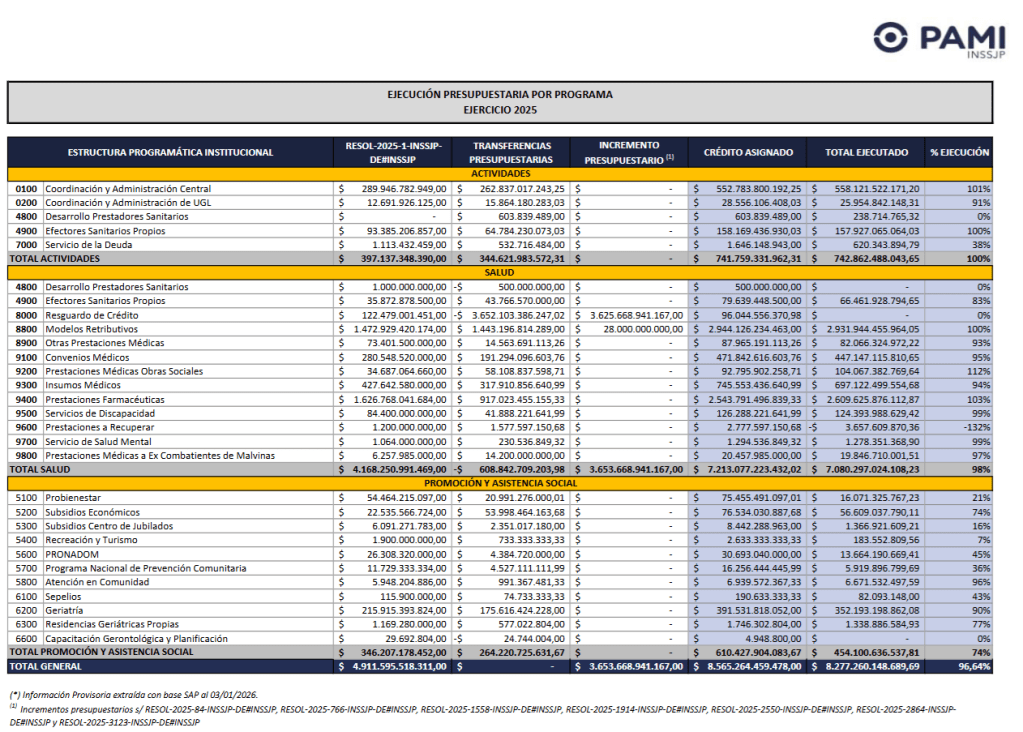The height and width of the screenshot is (732, 1023).
Task: Click the Coordinación y Administración Central row label
Action: [x=128, y=188]
